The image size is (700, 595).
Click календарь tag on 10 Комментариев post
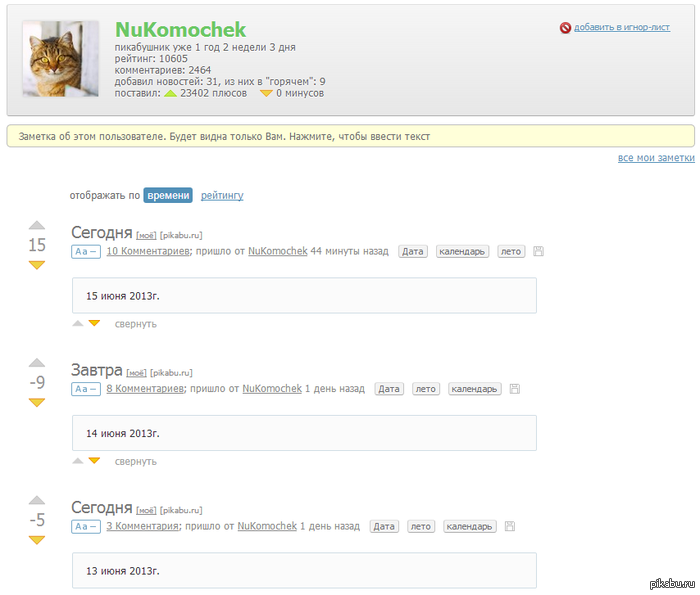462,252
